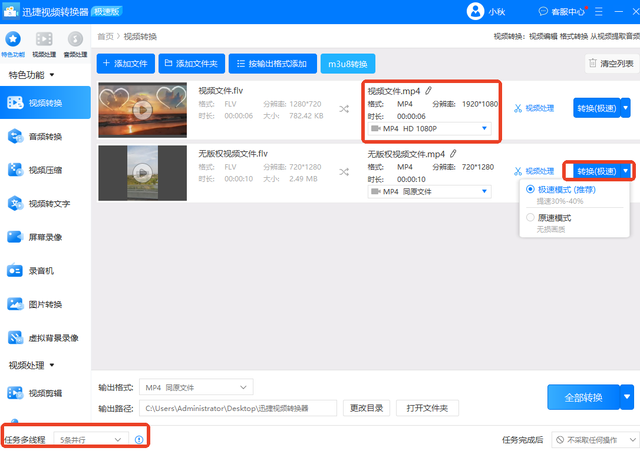Open MP4 HD 1080P format dropdown

pyautogui.click(x=429, y=129)
